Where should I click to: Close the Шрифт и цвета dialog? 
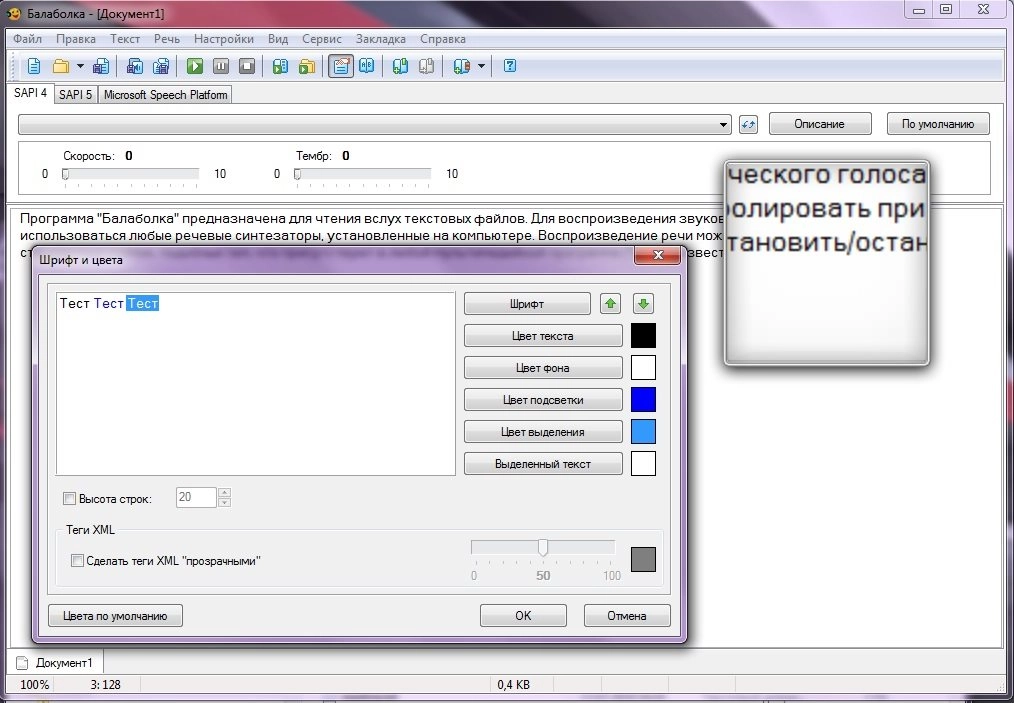point(658,255)
